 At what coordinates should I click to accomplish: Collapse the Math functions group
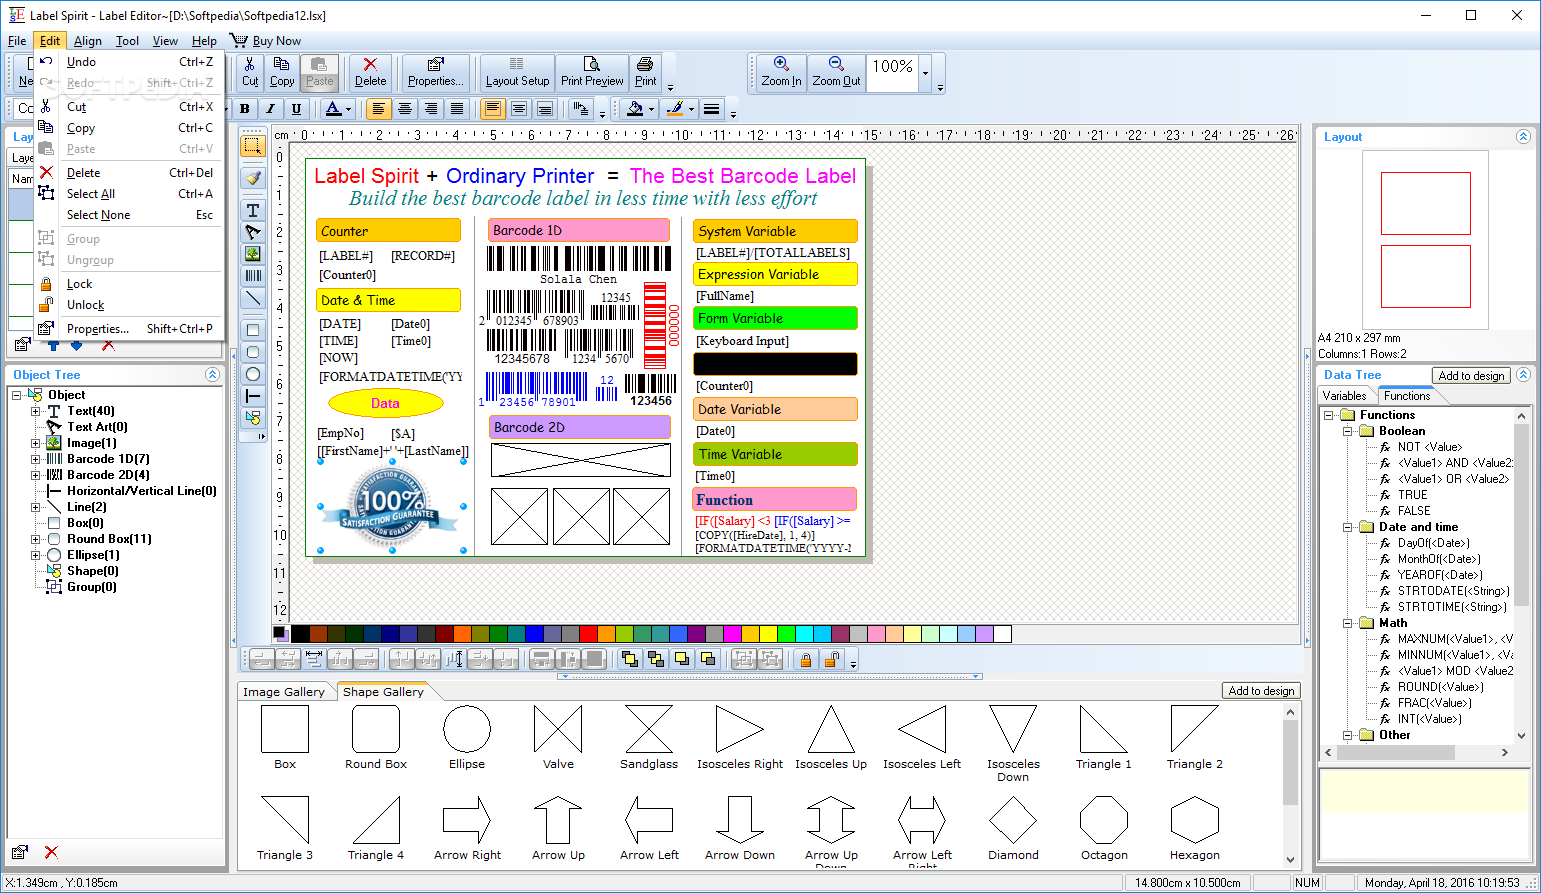coord(1347,623)
